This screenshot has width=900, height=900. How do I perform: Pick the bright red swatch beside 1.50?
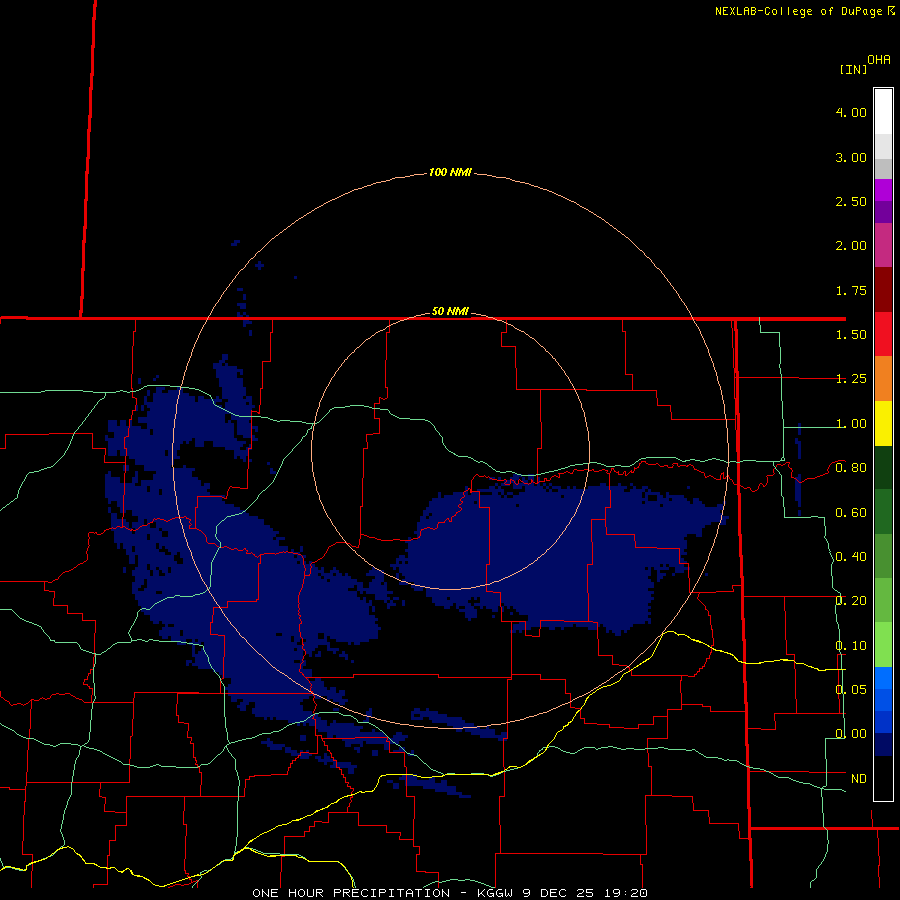883,334
